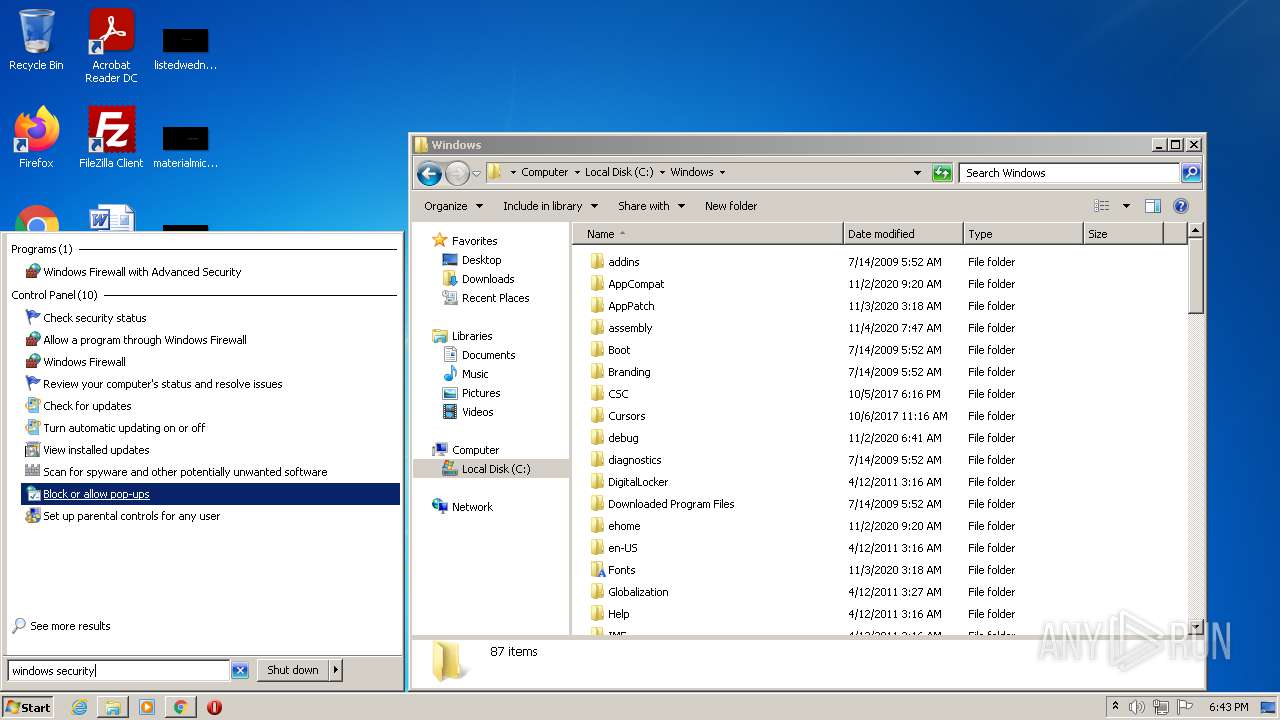Select the Videos library
1280x720 pixels.
[477, 412]
